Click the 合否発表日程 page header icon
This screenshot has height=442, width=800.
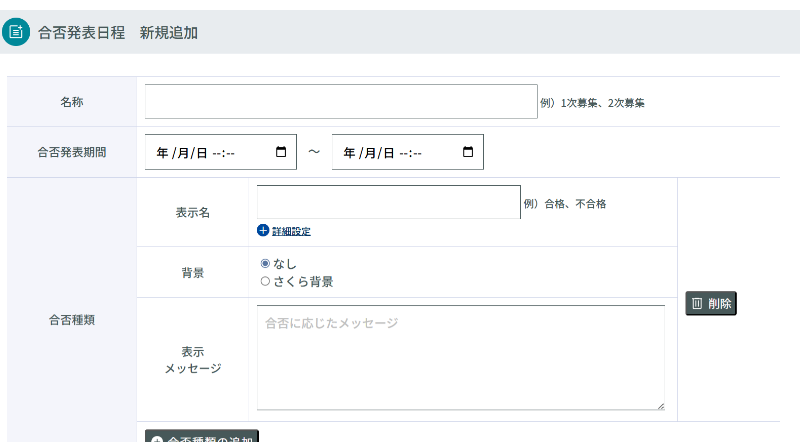coord(16,32)
